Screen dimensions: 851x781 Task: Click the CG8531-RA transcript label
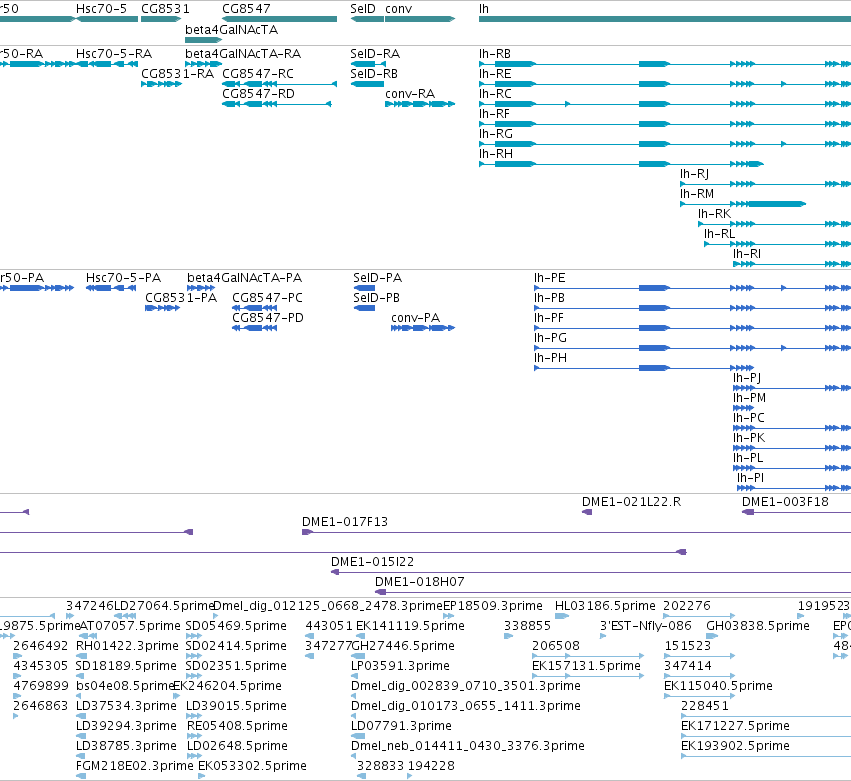(x=177, y=73)
